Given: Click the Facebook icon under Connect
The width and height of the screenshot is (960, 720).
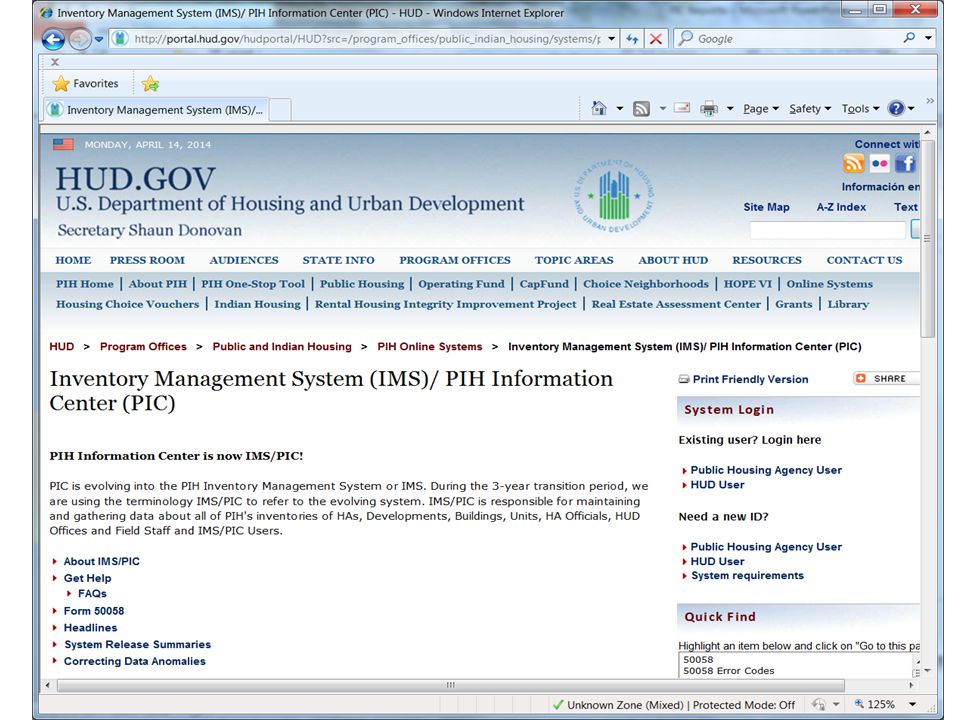Looking at the screenshot, I should (x=906, y=163).
